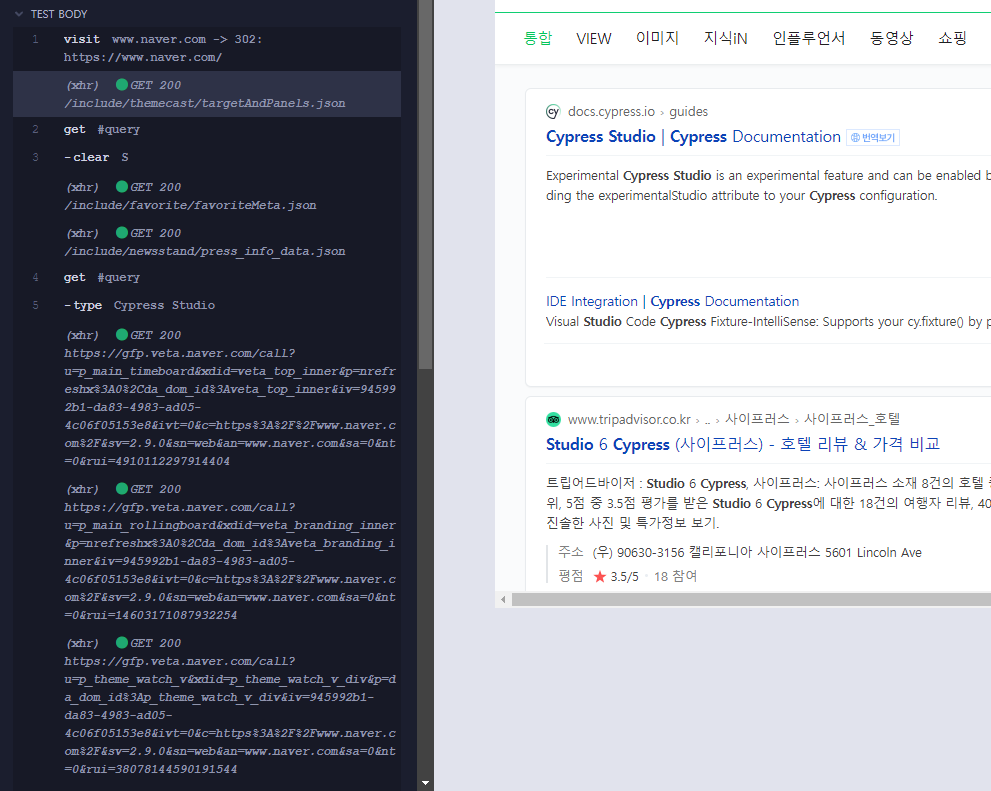Image resolution: width=991 pixels, height=791 pixels.
Task: Click the 18 참여 participant count
Action: 675,576
